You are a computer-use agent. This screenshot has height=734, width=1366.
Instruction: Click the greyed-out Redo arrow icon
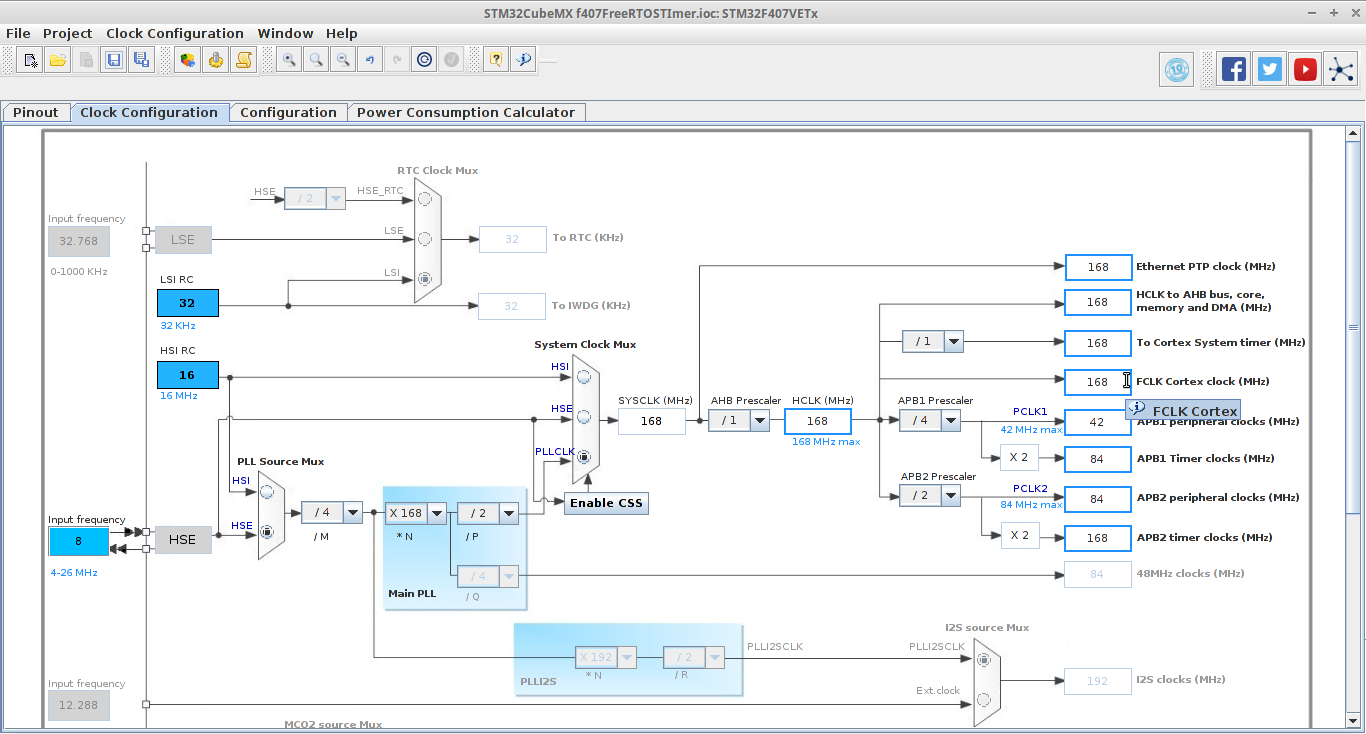(397, 60)
